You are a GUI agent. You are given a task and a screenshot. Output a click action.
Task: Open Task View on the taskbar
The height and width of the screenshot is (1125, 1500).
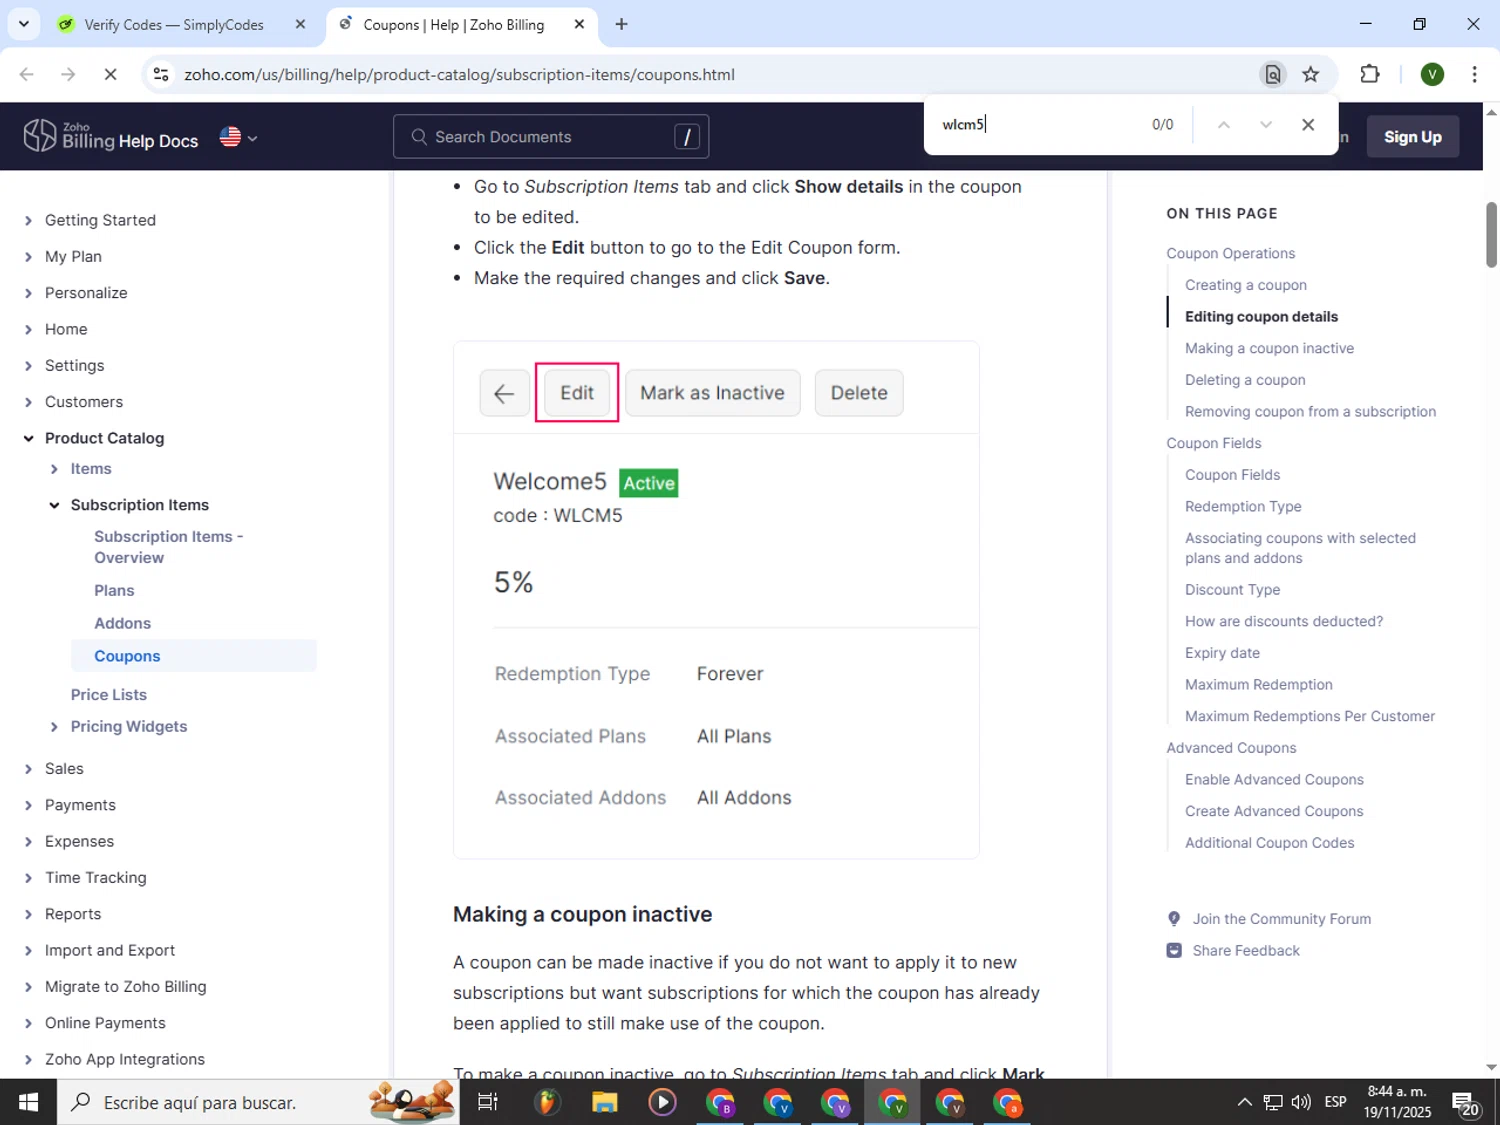(488, 1102)
